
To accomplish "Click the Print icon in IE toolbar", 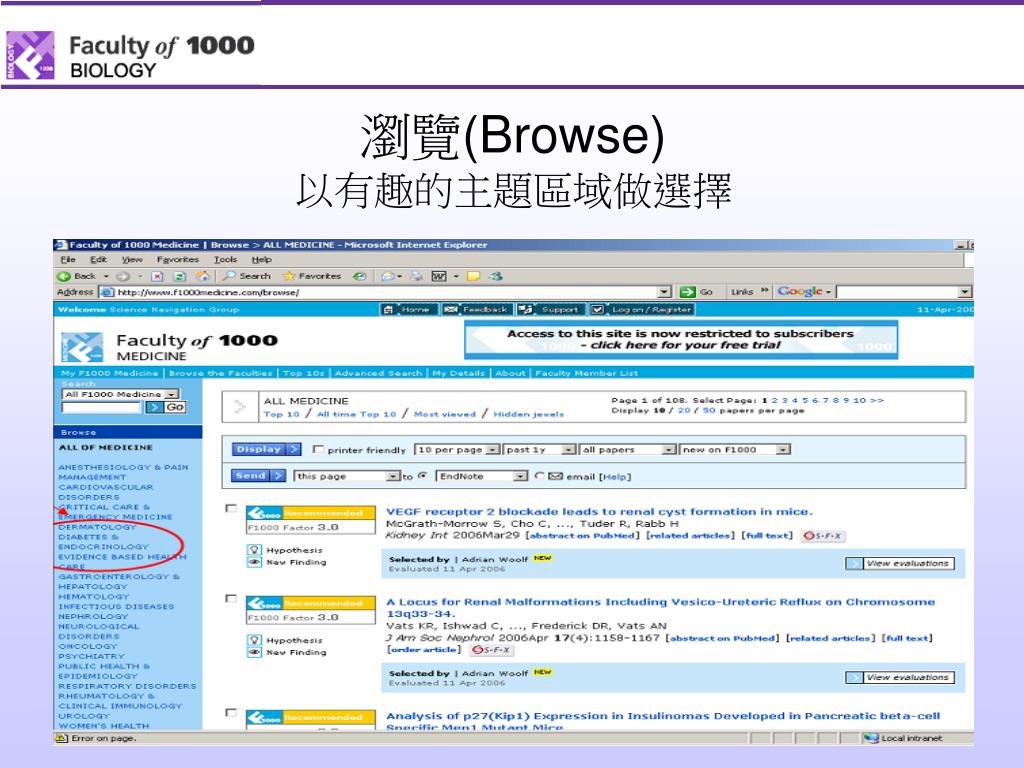I will pos(416,276).
